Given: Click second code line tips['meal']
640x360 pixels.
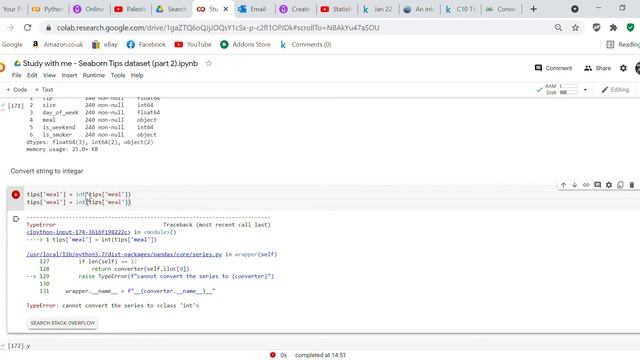Looking at the screenshot, I should click(x=79, y=202).
